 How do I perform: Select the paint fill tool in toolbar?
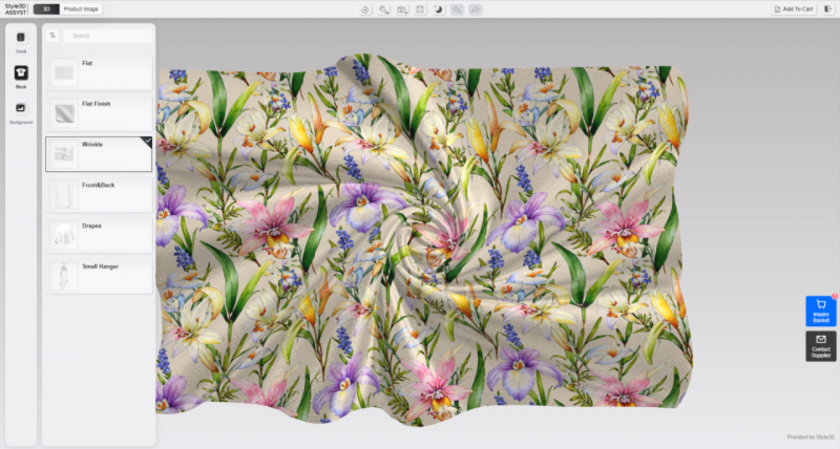tap(384, 9)
